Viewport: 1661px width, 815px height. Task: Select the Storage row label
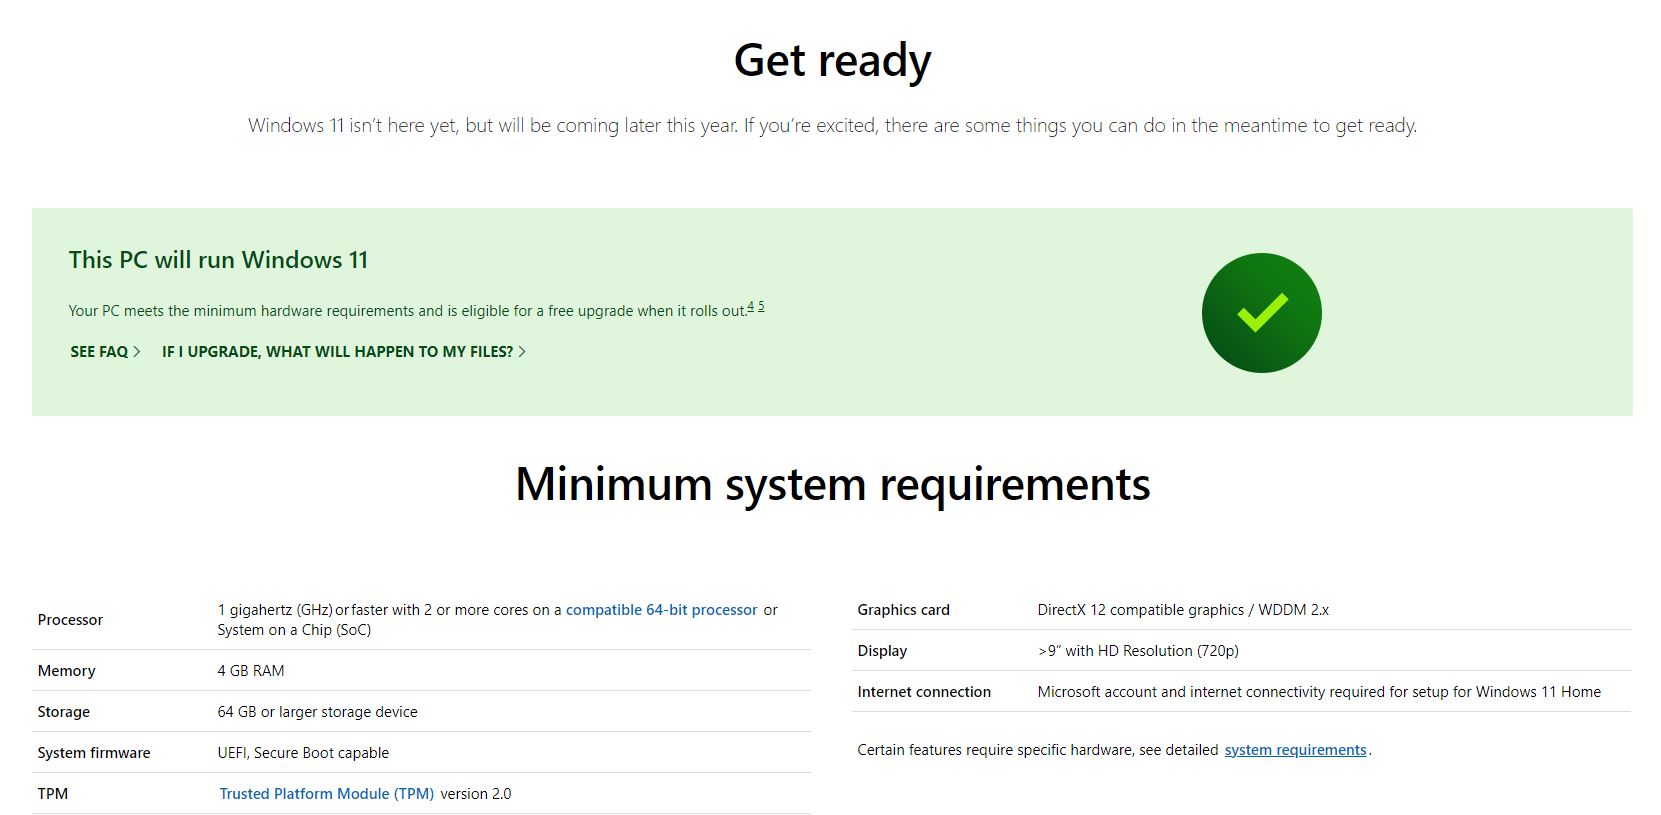(x=63, y=712)
